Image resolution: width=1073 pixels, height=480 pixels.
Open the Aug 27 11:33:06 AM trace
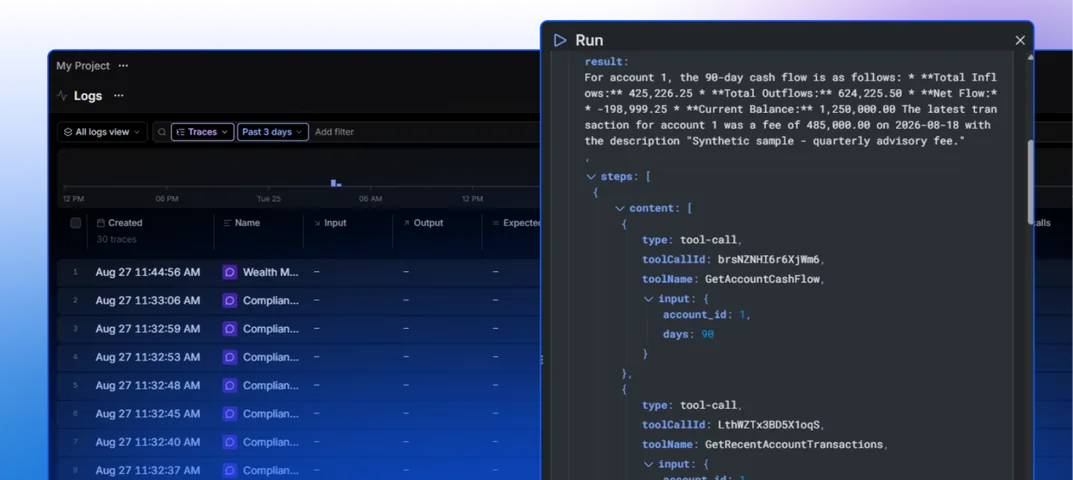(148, 301)
